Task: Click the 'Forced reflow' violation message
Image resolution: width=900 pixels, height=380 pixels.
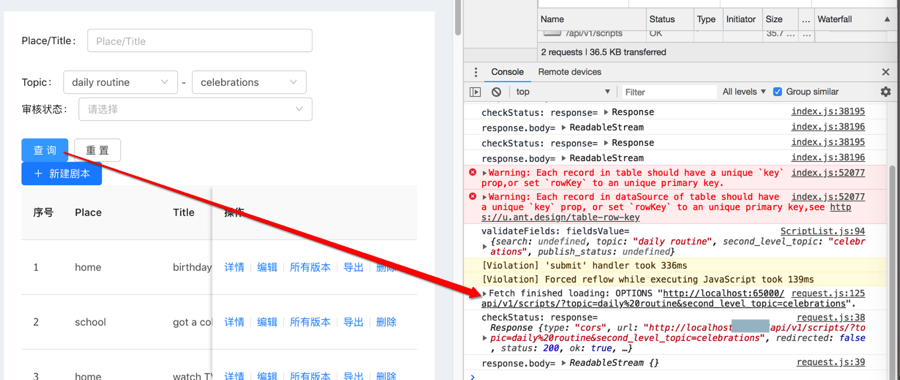Action: pyautogui.click(x=647, y=280)
